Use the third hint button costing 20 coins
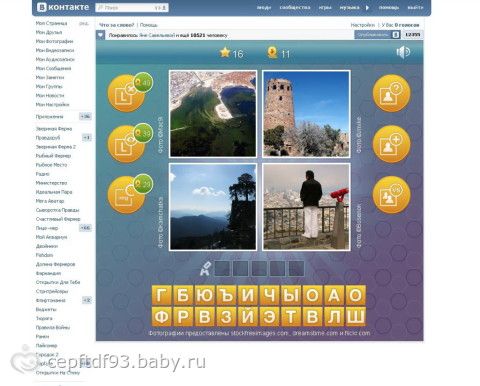 (127, 194)
